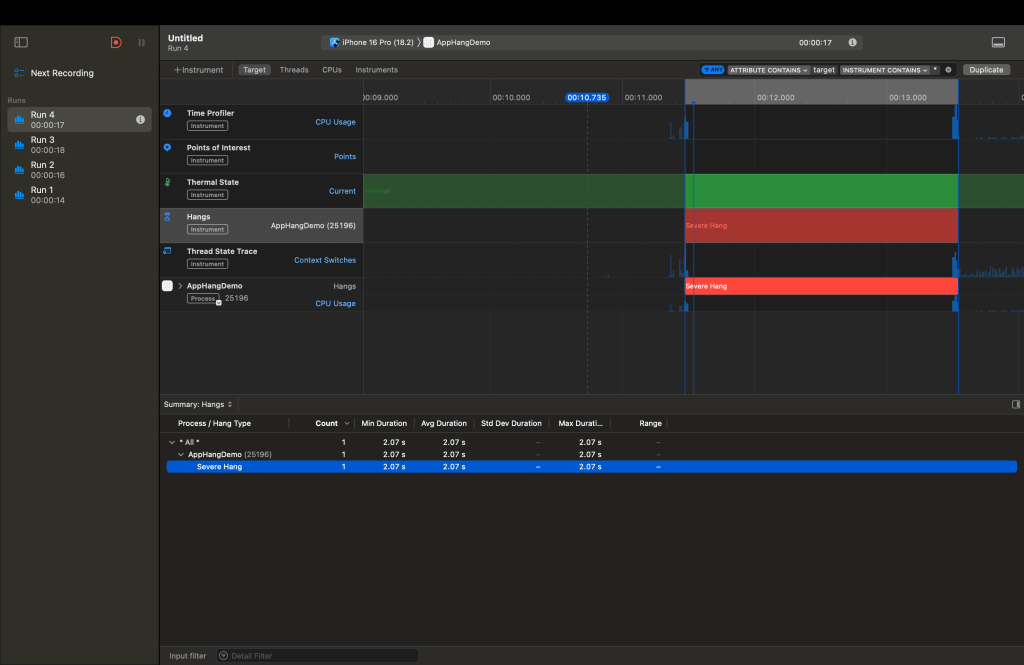Click the red Record button
The width and height of the screenshot is (1024, 665).
pos(116,43)
